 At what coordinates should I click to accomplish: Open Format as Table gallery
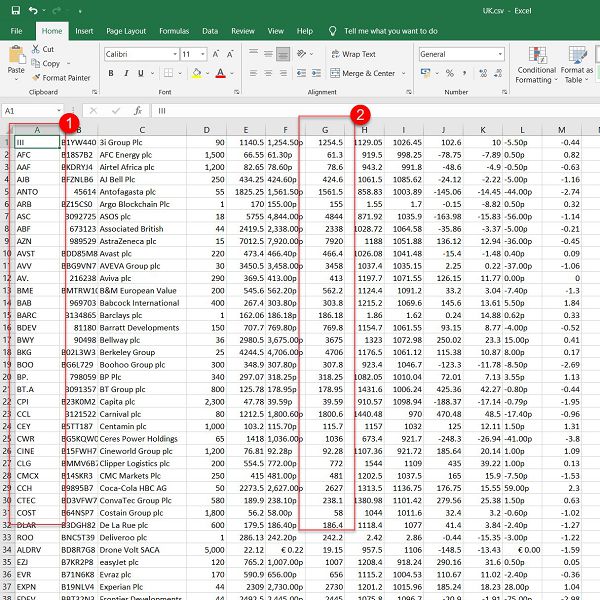(576, 64)
